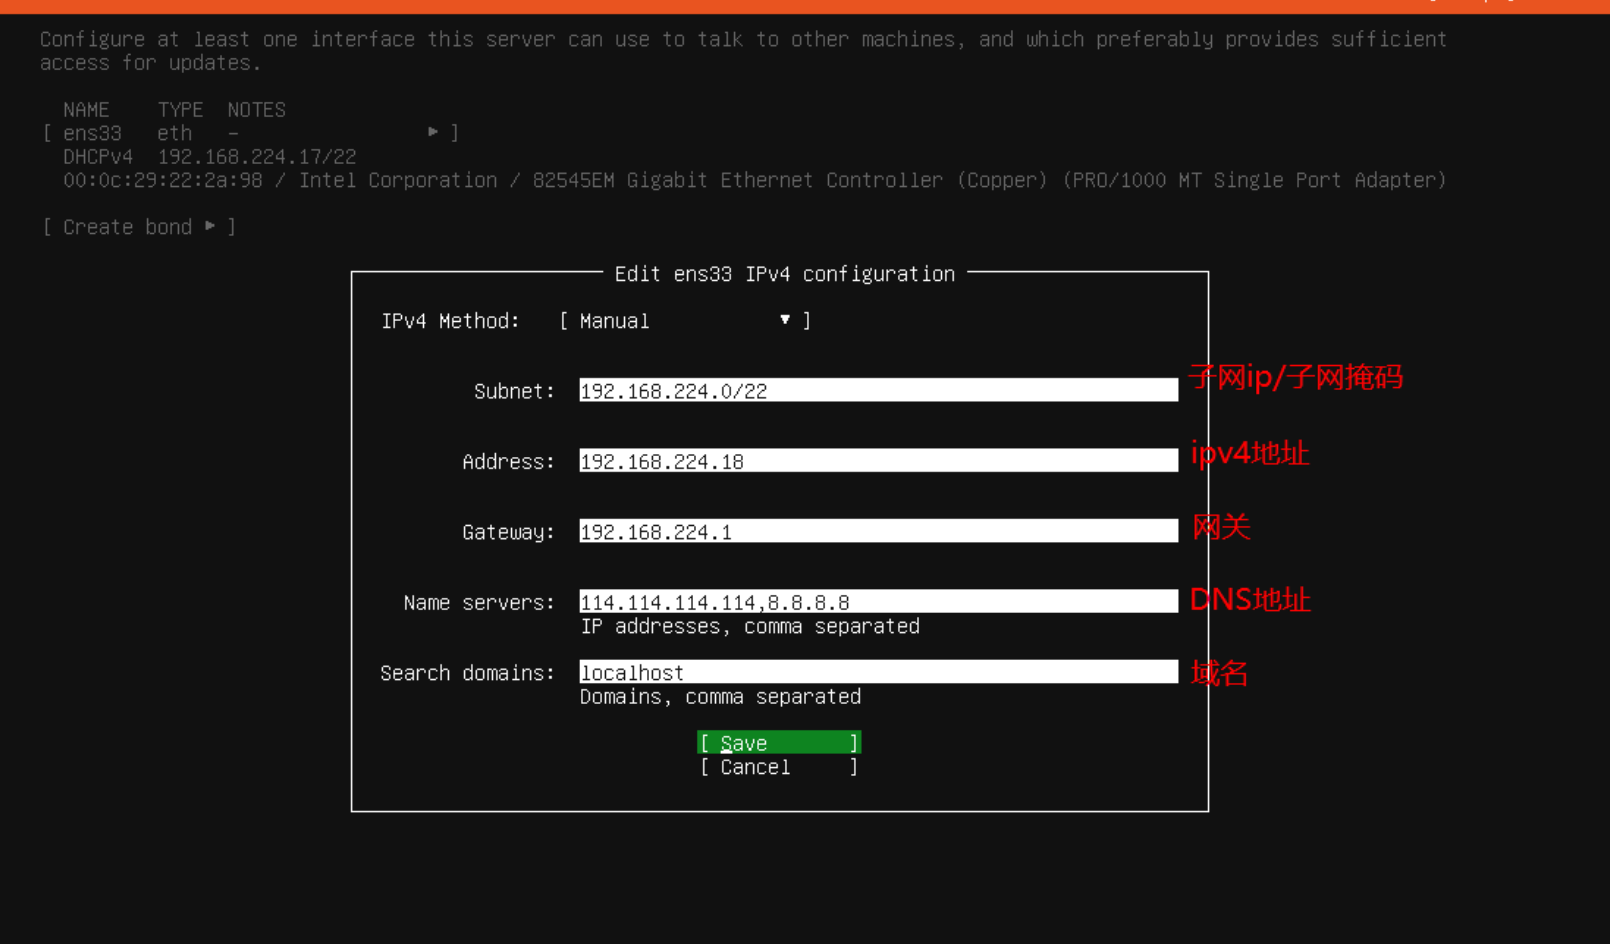Cancel the IPv4 configuration dialog
Viewport: 1610px width, 944px height.
(778, 767)
